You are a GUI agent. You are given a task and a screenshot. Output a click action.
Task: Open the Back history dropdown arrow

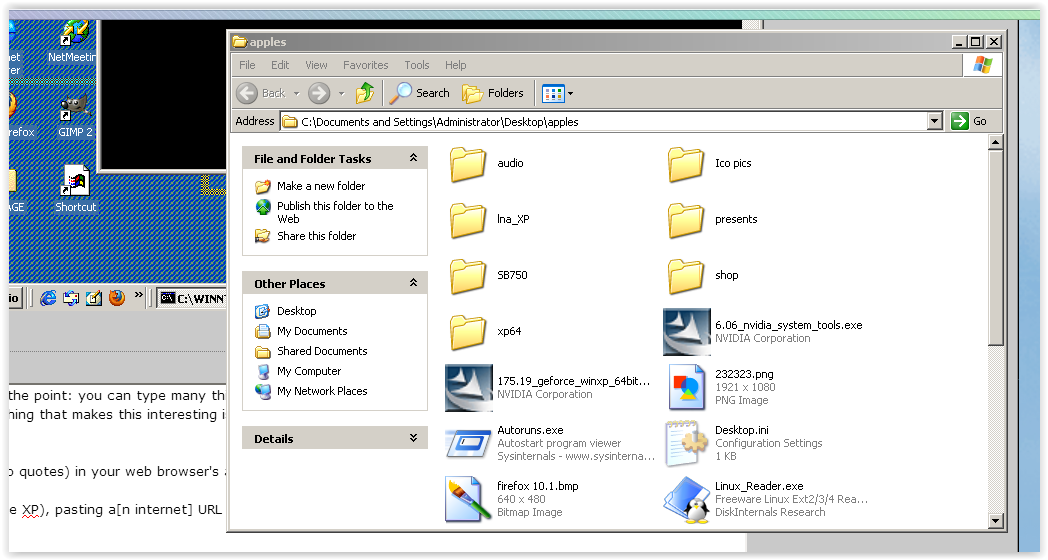point(296,94)
